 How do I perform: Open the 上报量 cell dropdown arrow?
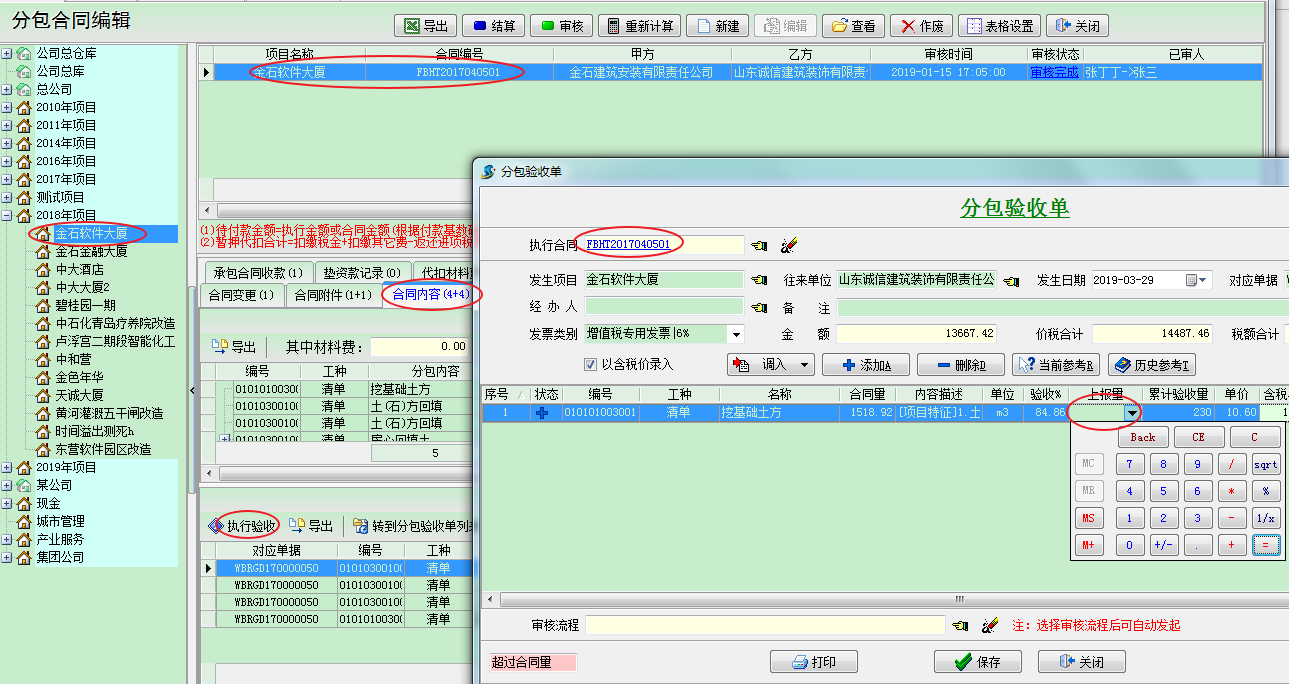tap(1131, 412)
